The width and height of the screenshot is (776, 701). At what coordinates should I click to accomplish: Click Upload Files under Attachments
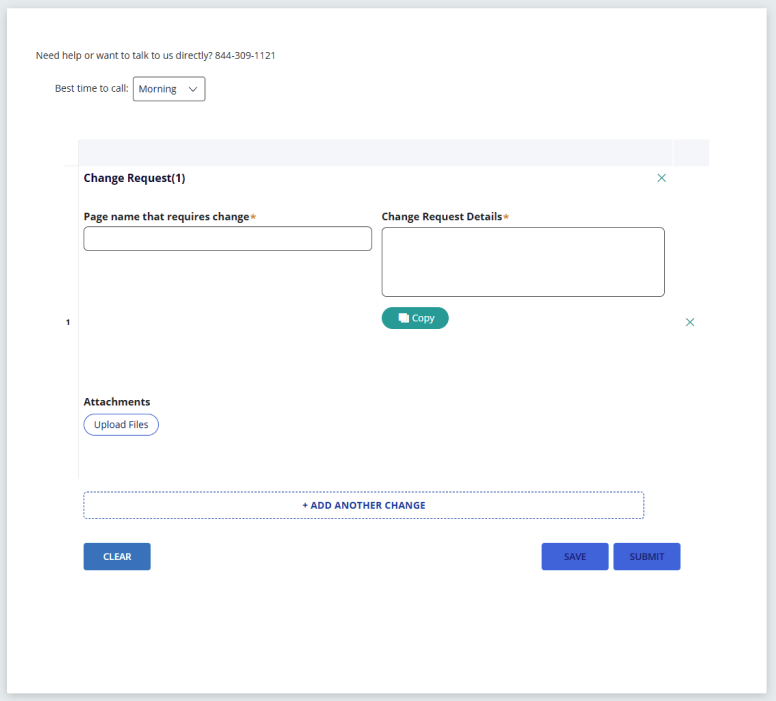(121, 425)
